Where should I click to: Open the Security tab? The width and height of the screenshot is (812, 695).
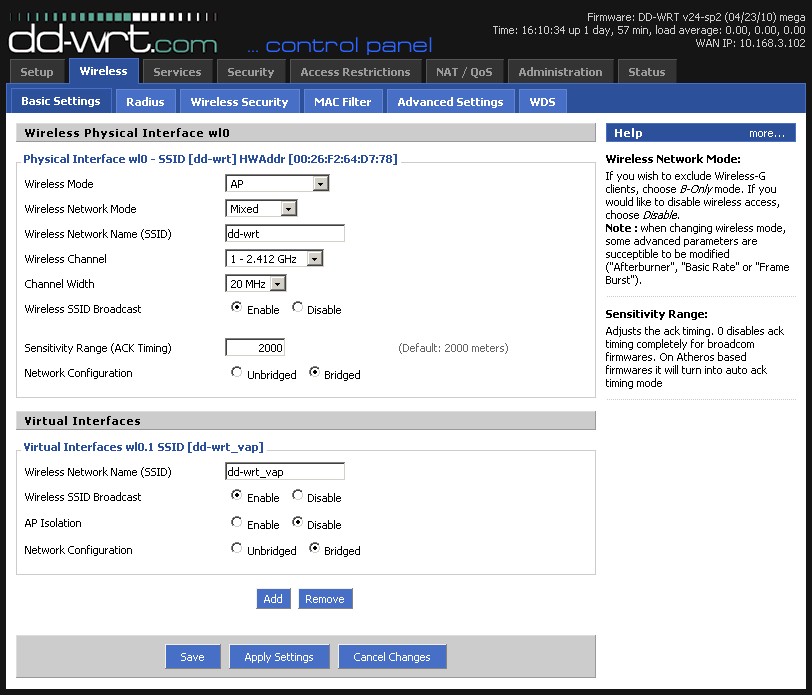[251, 72]
